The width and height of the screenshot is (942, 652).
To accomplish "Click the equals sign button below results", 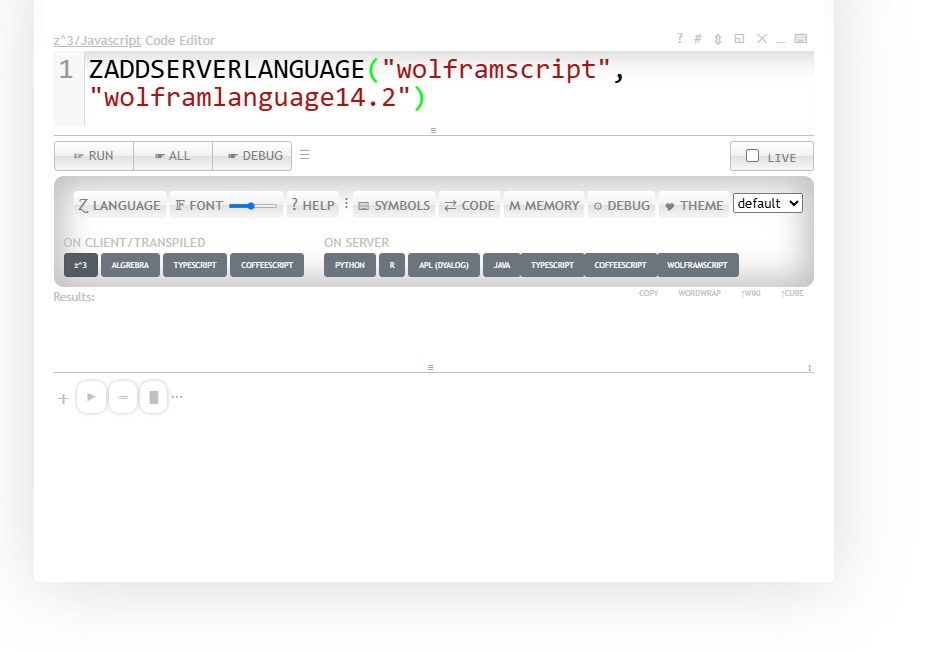I will click(x=123, y=397).
